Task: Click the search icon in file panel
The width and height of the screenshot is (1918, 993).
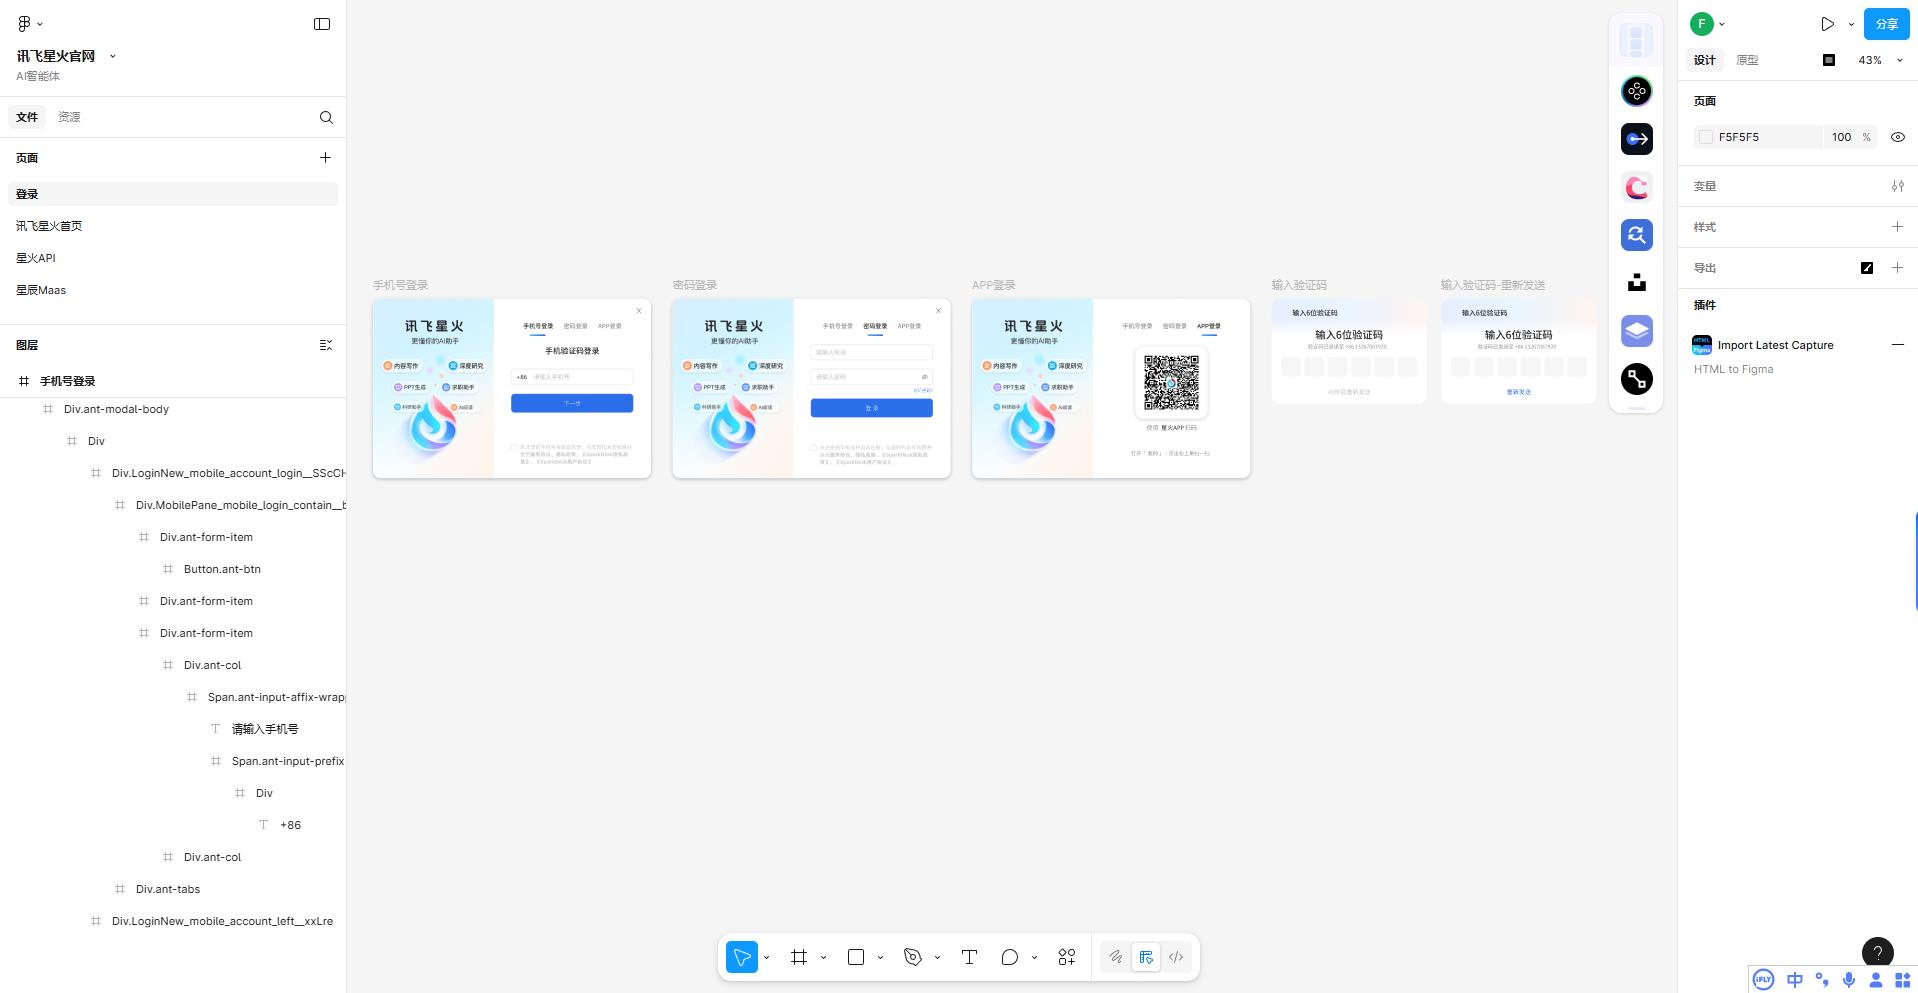Action: [x=326, y=117]
